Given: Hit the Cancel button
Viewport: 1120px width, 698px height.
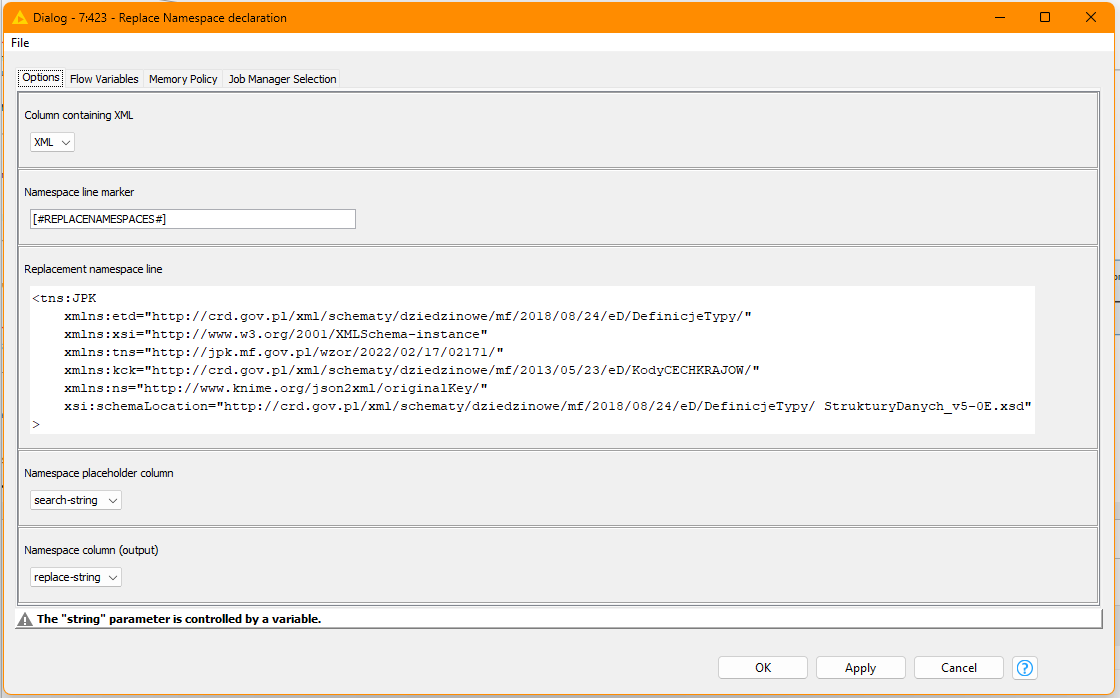Looking at the screenshot, I should (x=958, y=668).
